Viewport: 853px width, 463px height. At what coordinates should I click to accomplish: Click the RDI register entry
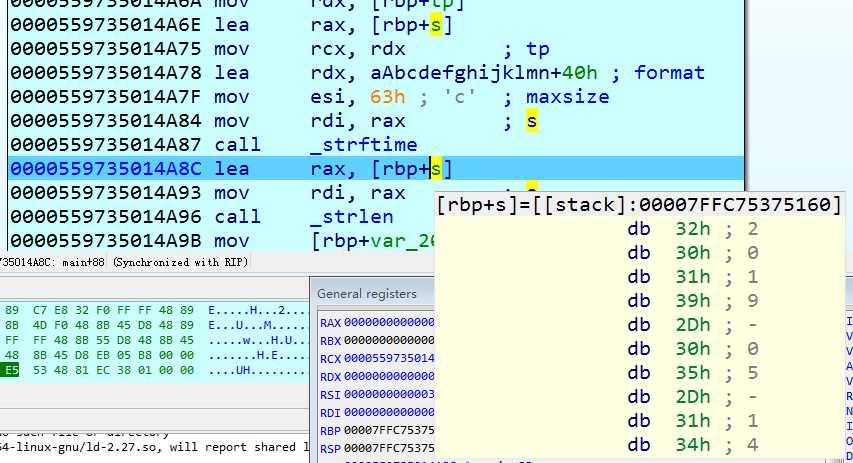[377, 412]
